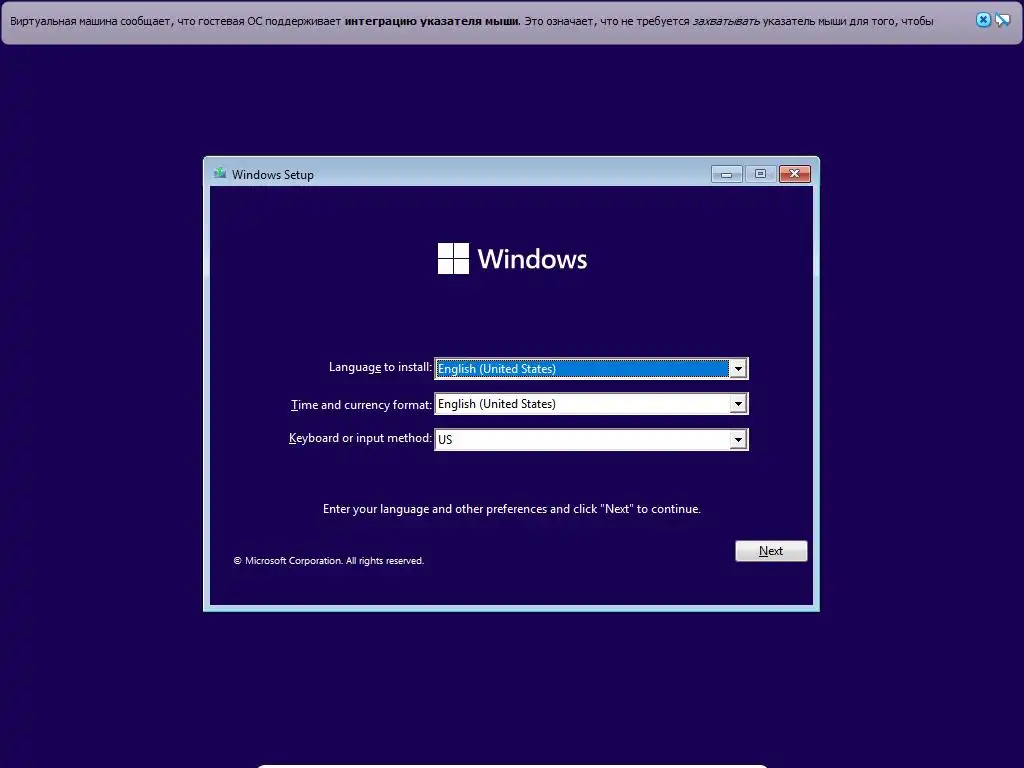Click the 'Language to install:' label
This screenshot has width=1024, height=768.
coord(380,367)
